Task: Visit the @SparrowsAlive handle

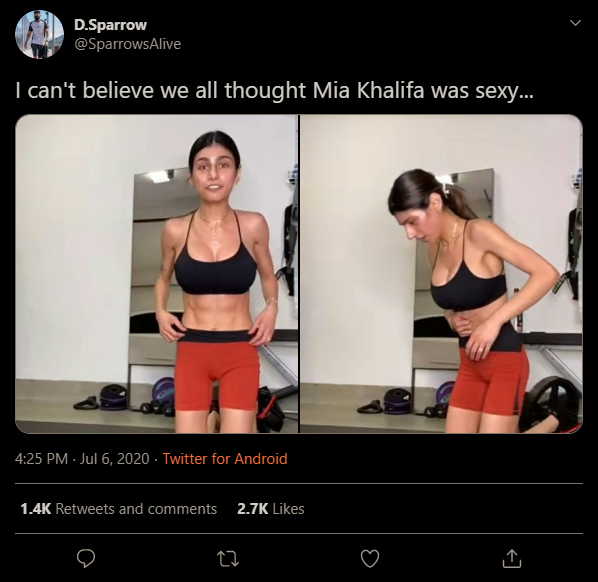Action: [127, 44]
